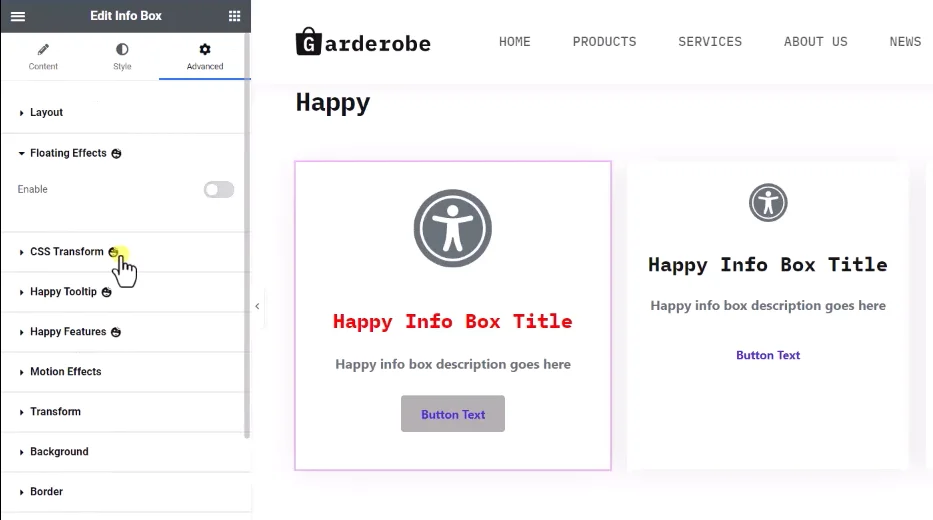Click the Edit Info Box panel title

coord(126,16)
